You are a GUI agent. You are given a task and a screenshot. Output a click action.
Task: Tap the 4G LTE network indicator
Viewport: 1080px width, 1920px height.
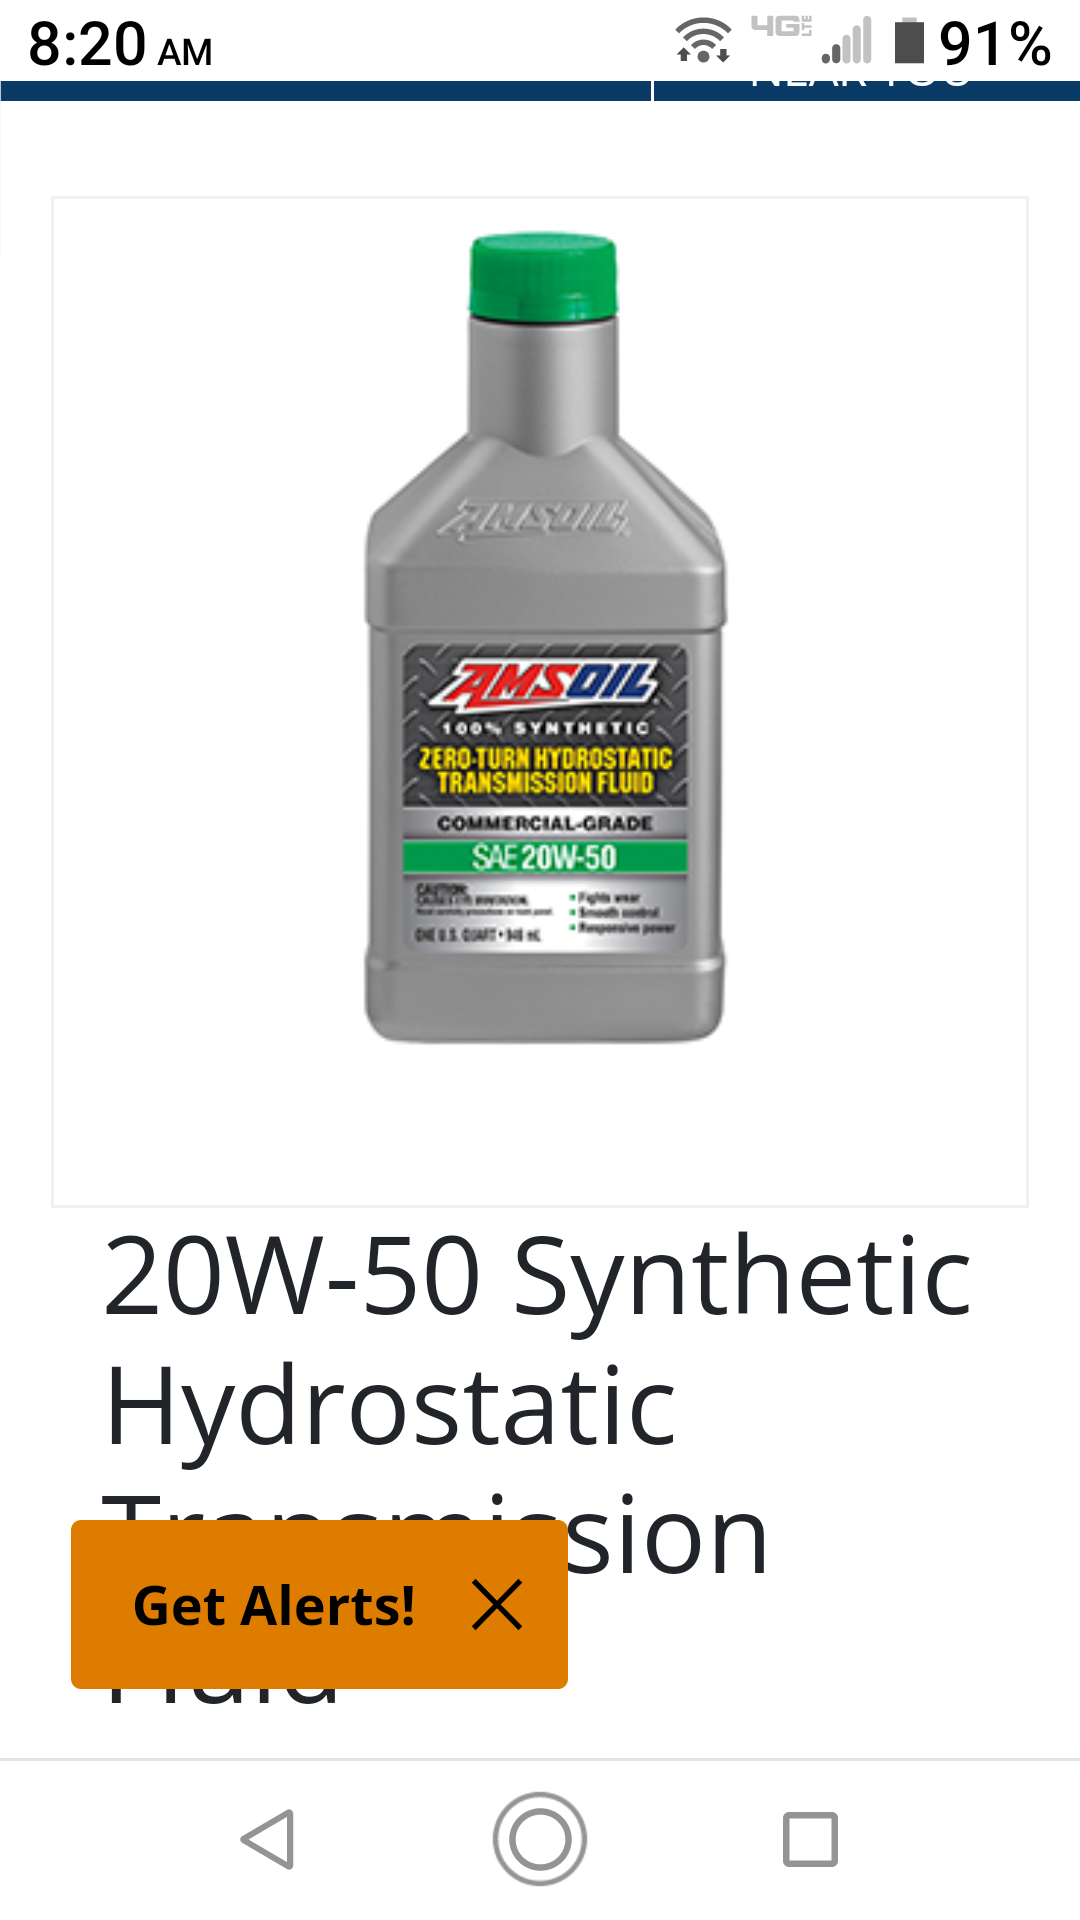[781, 27]
